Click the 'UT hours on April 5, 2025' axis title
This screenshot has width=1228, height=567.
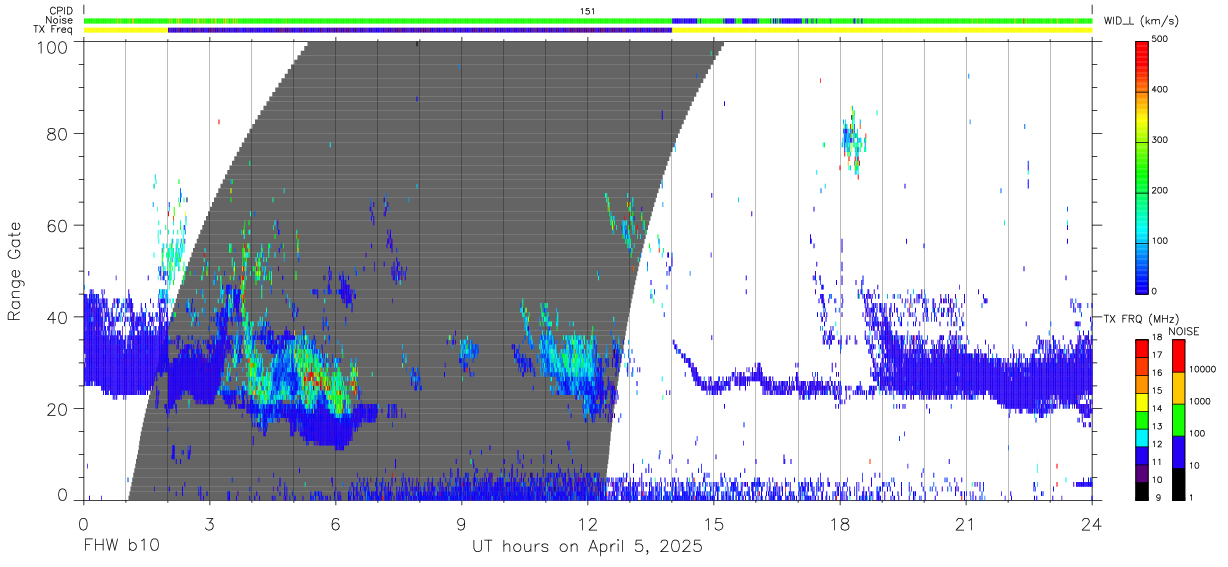point(588,548)
